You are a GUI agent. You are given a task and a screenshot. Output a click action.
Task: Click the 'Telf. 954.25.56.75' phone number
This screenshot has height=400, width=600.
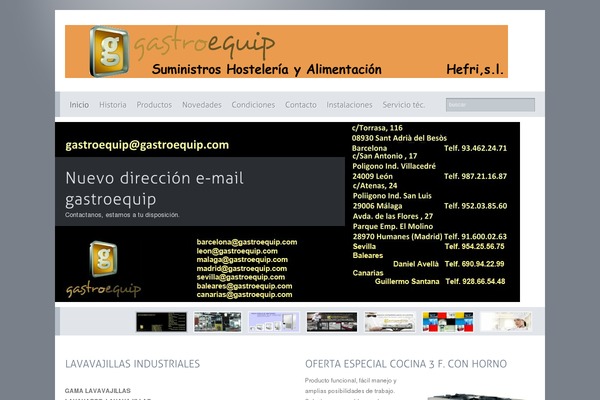[474, 247]
